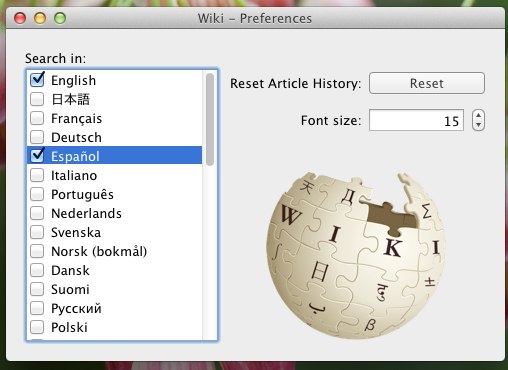Select the Nederlands row label
The width and height of the screenshot is (508, 370).
click(86, 213)
